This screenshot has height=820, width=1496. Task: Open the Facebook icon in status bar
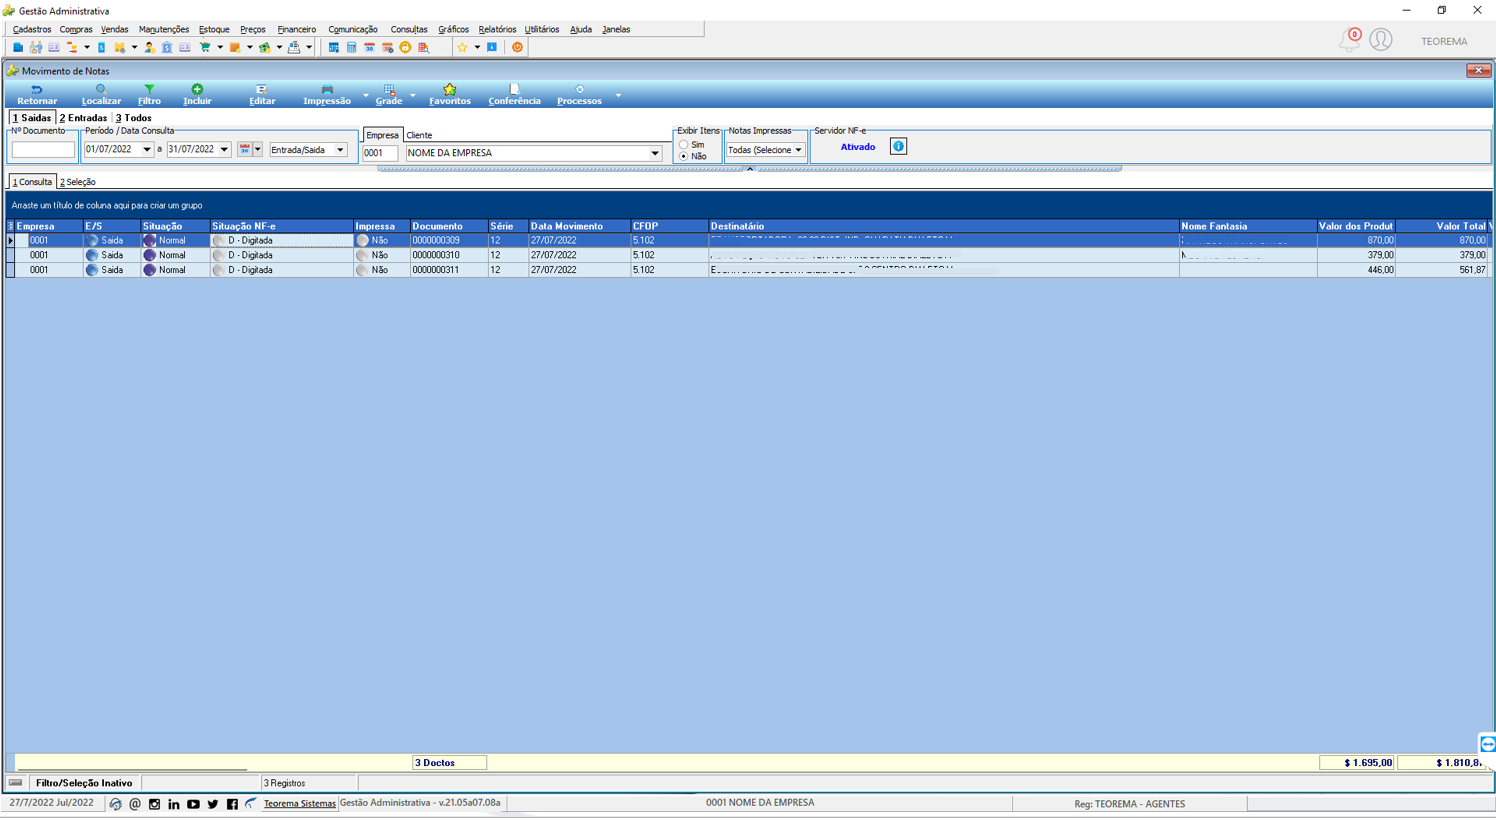(232, 804)
